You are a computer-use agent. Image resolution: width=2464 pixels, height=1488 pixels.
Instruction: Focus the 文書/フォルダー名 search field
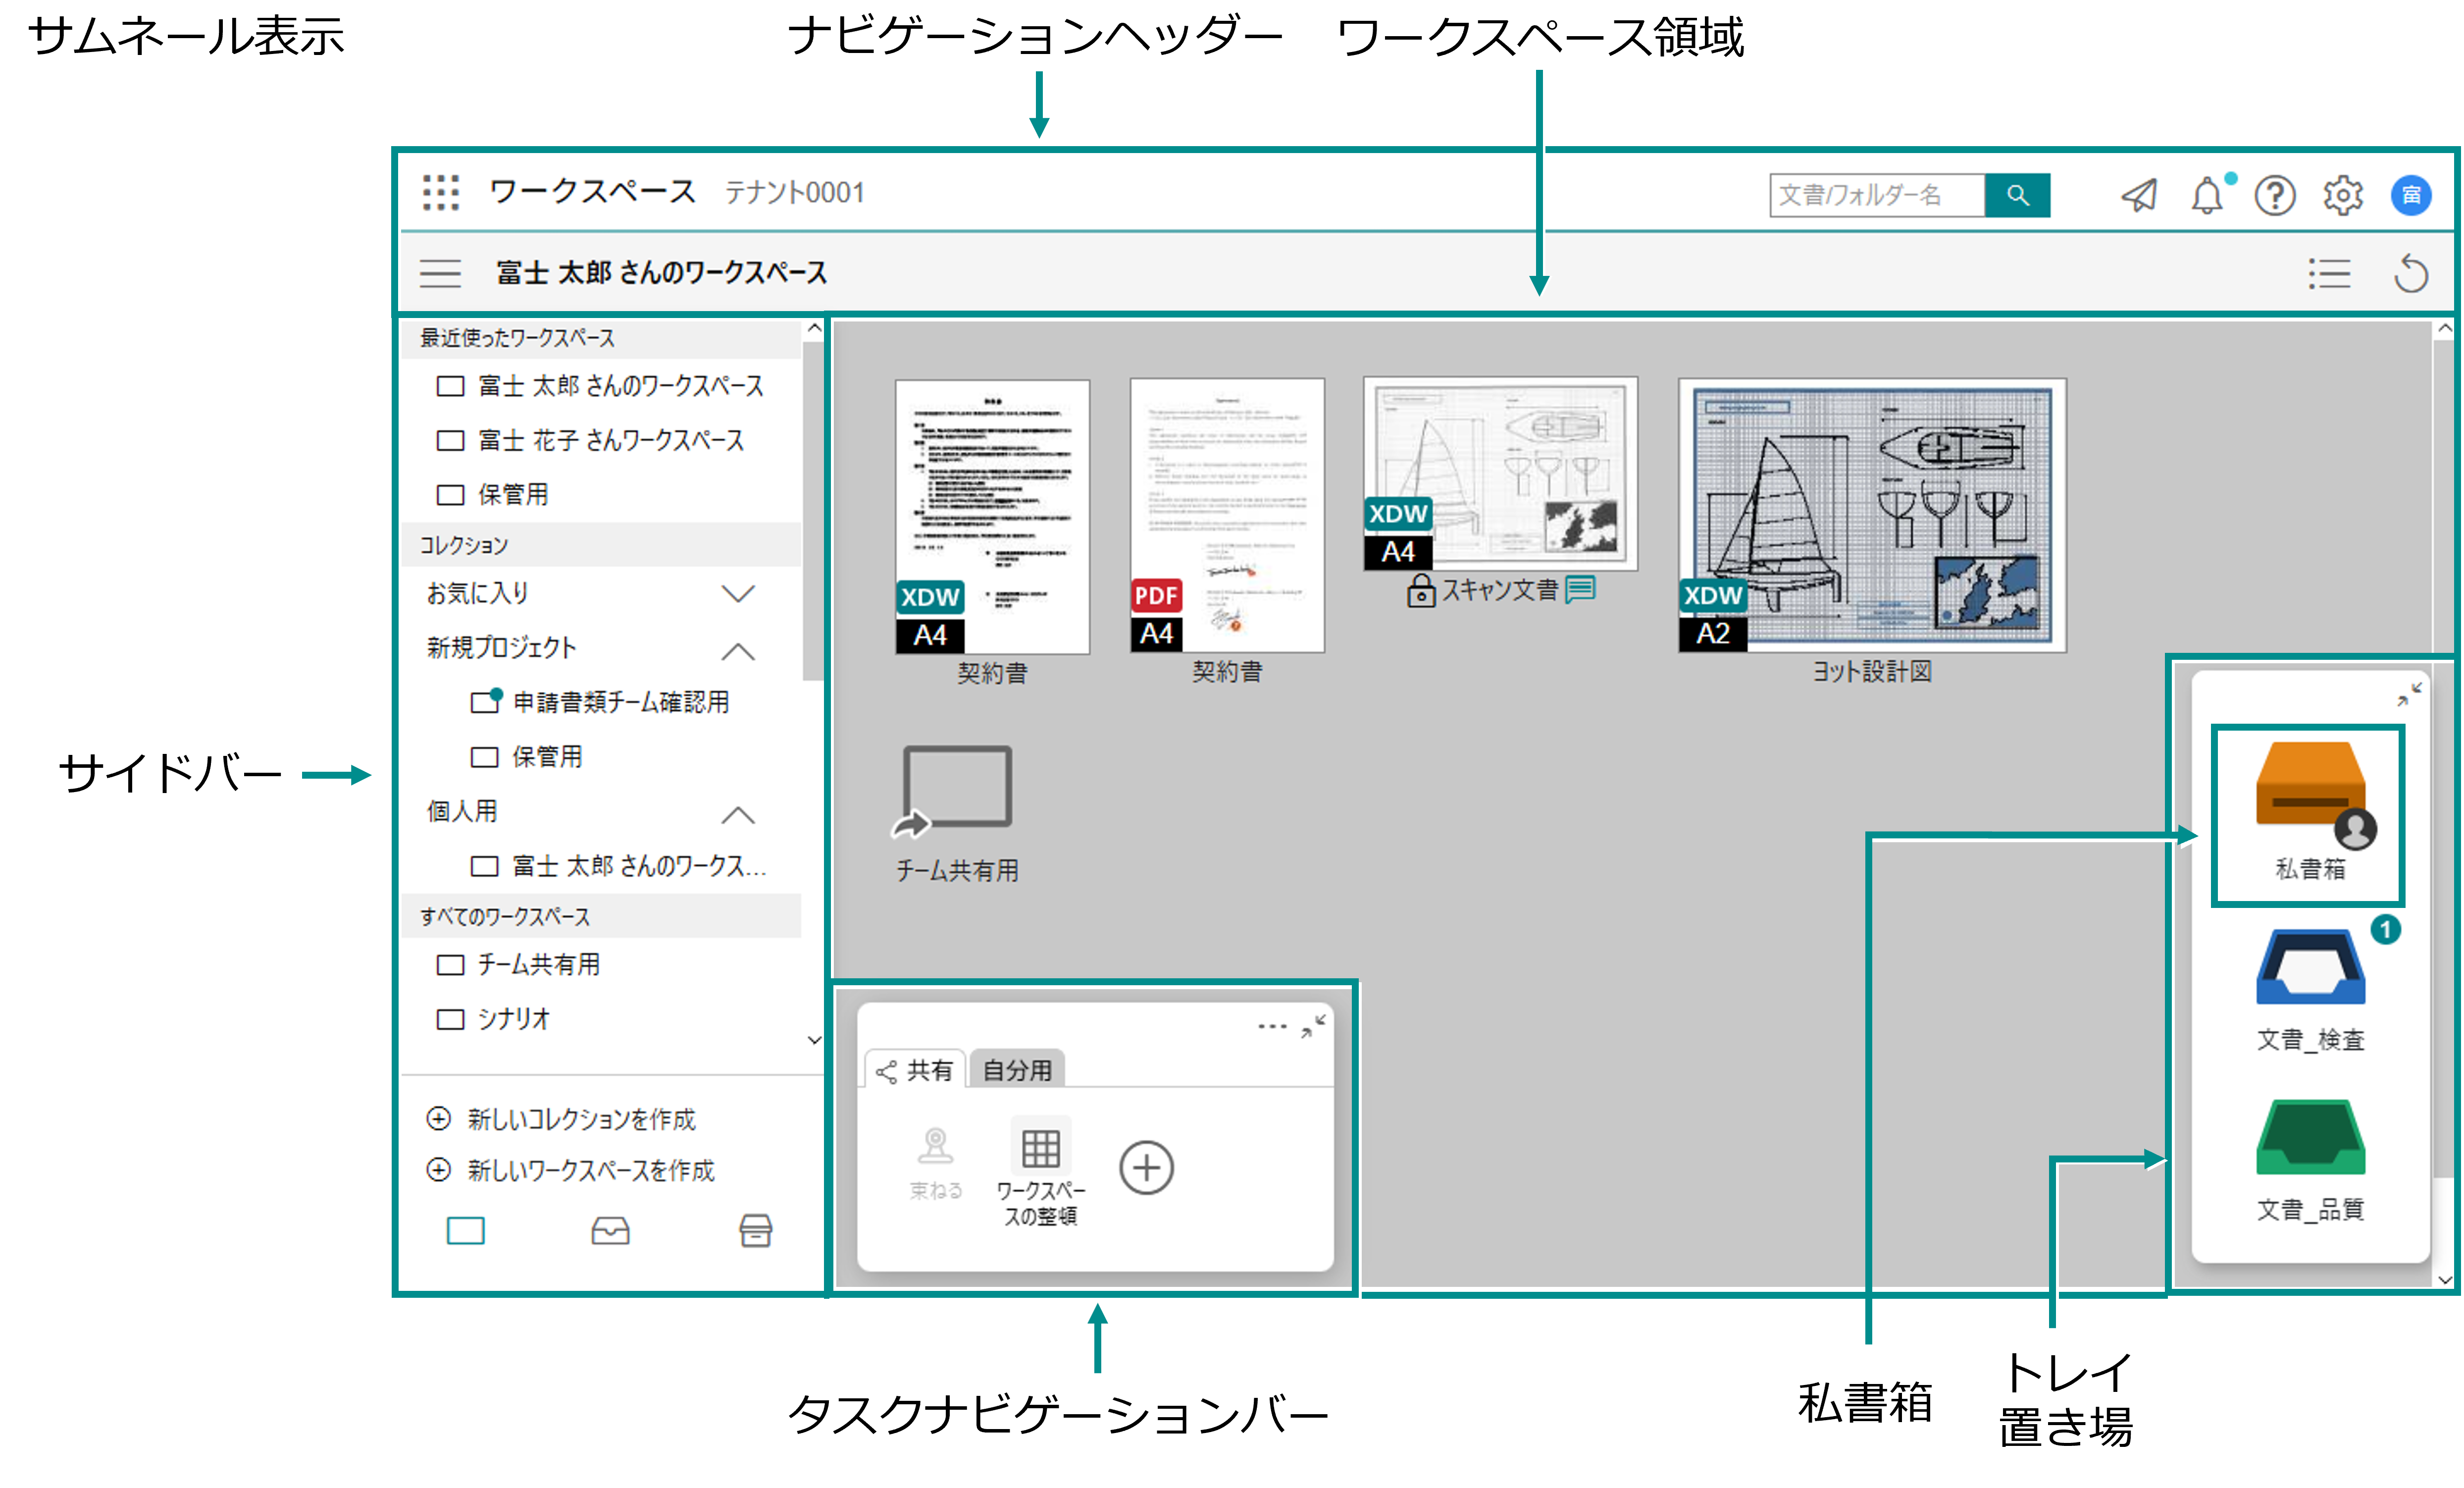pos(1877,195)
